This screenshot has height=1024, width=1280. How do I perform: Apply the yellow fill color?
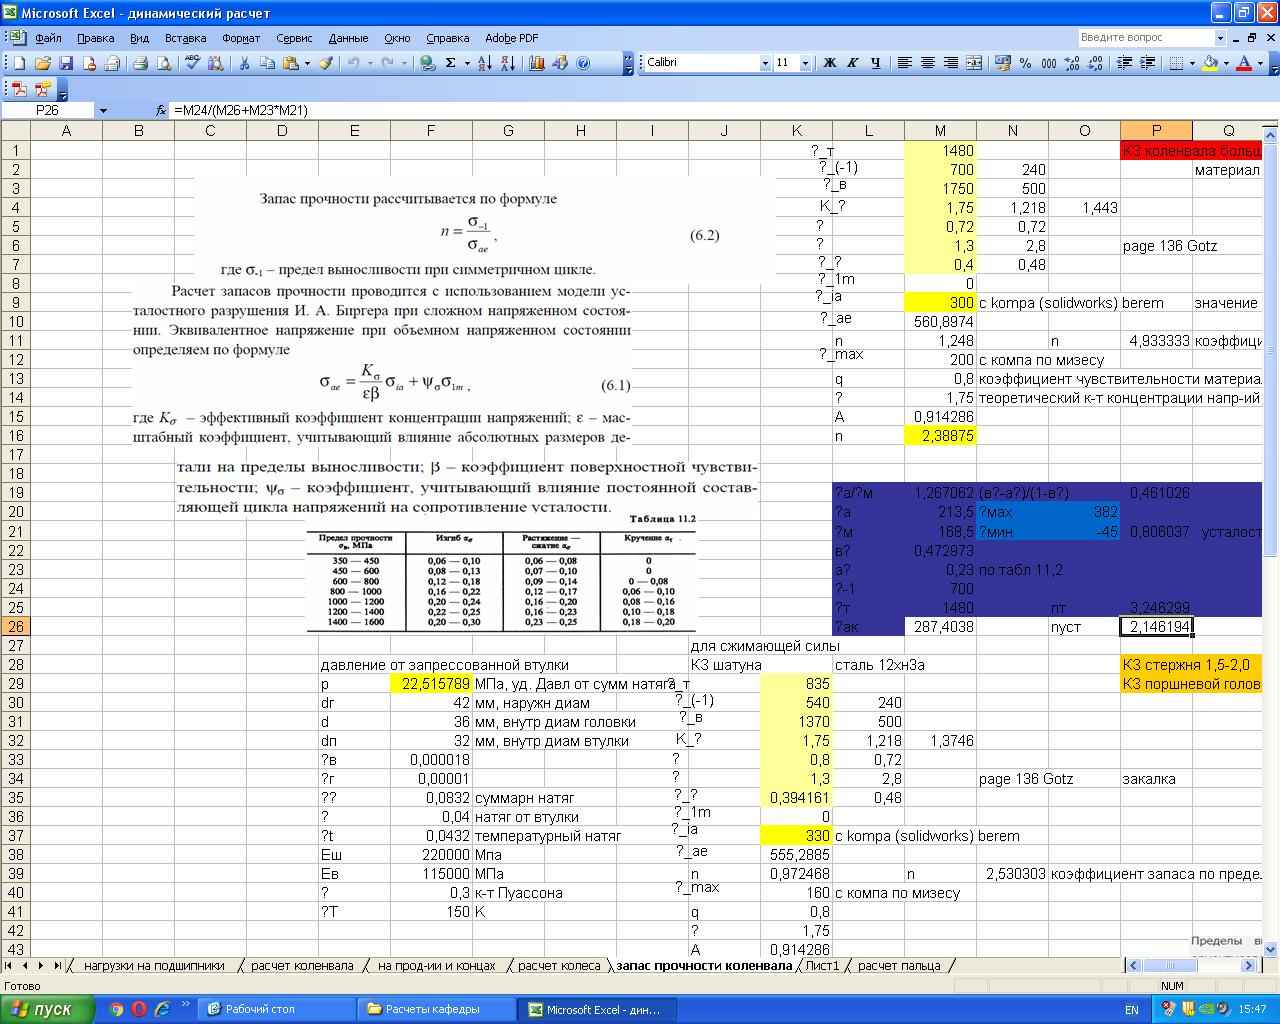(x=1210, y=62)
